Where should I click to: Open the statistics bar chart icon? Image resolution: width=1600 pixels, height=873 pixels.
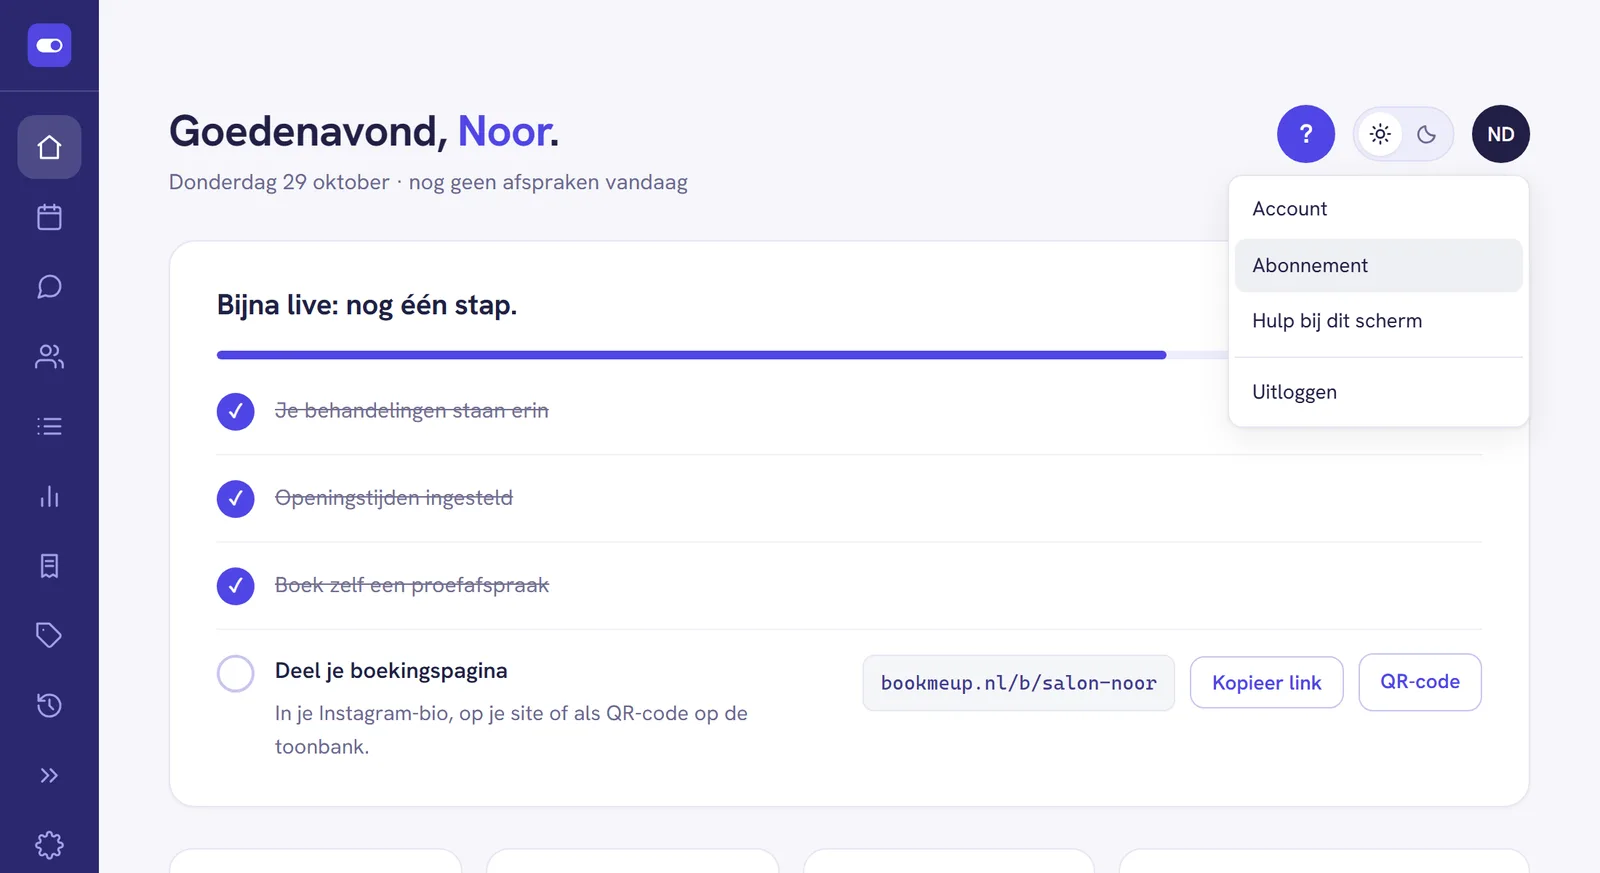click(x=49, y=497)
